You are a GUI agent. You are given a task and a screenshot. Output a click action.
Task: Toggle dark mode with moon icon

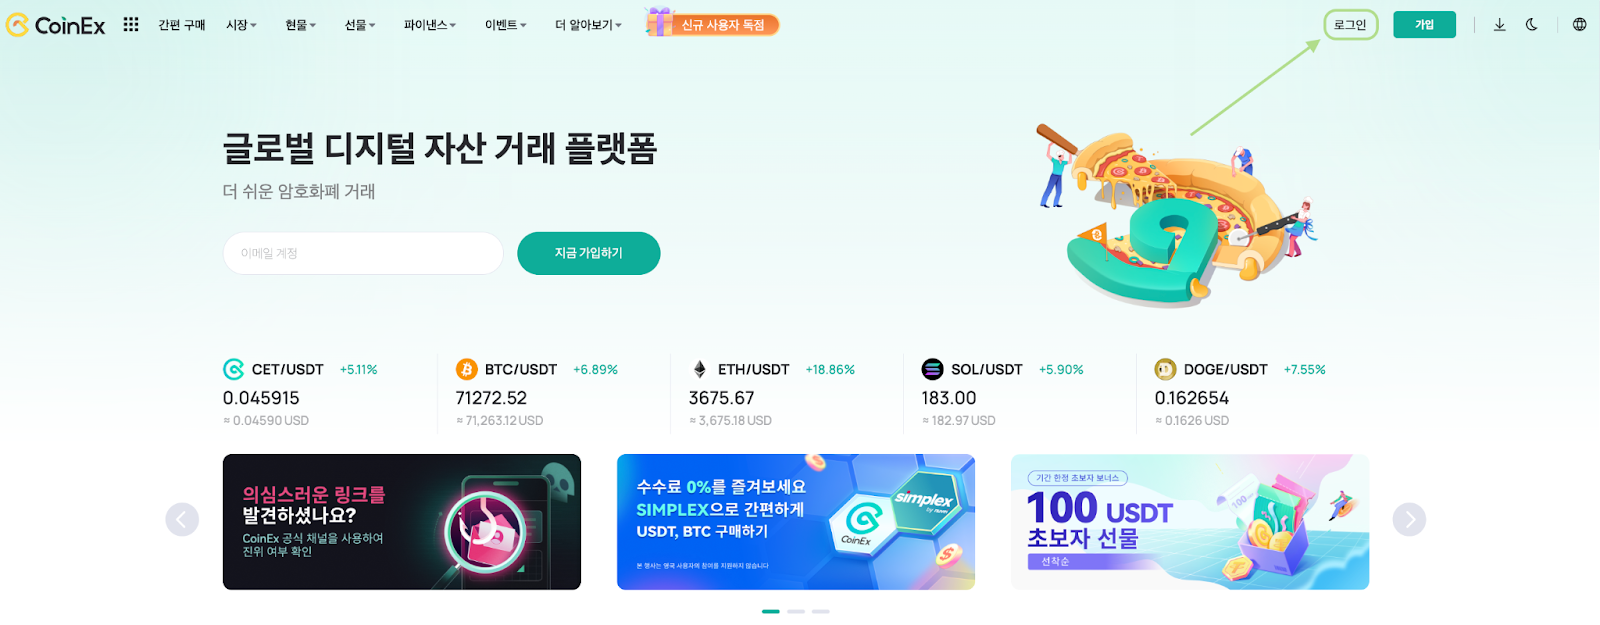click(1531, 25)
